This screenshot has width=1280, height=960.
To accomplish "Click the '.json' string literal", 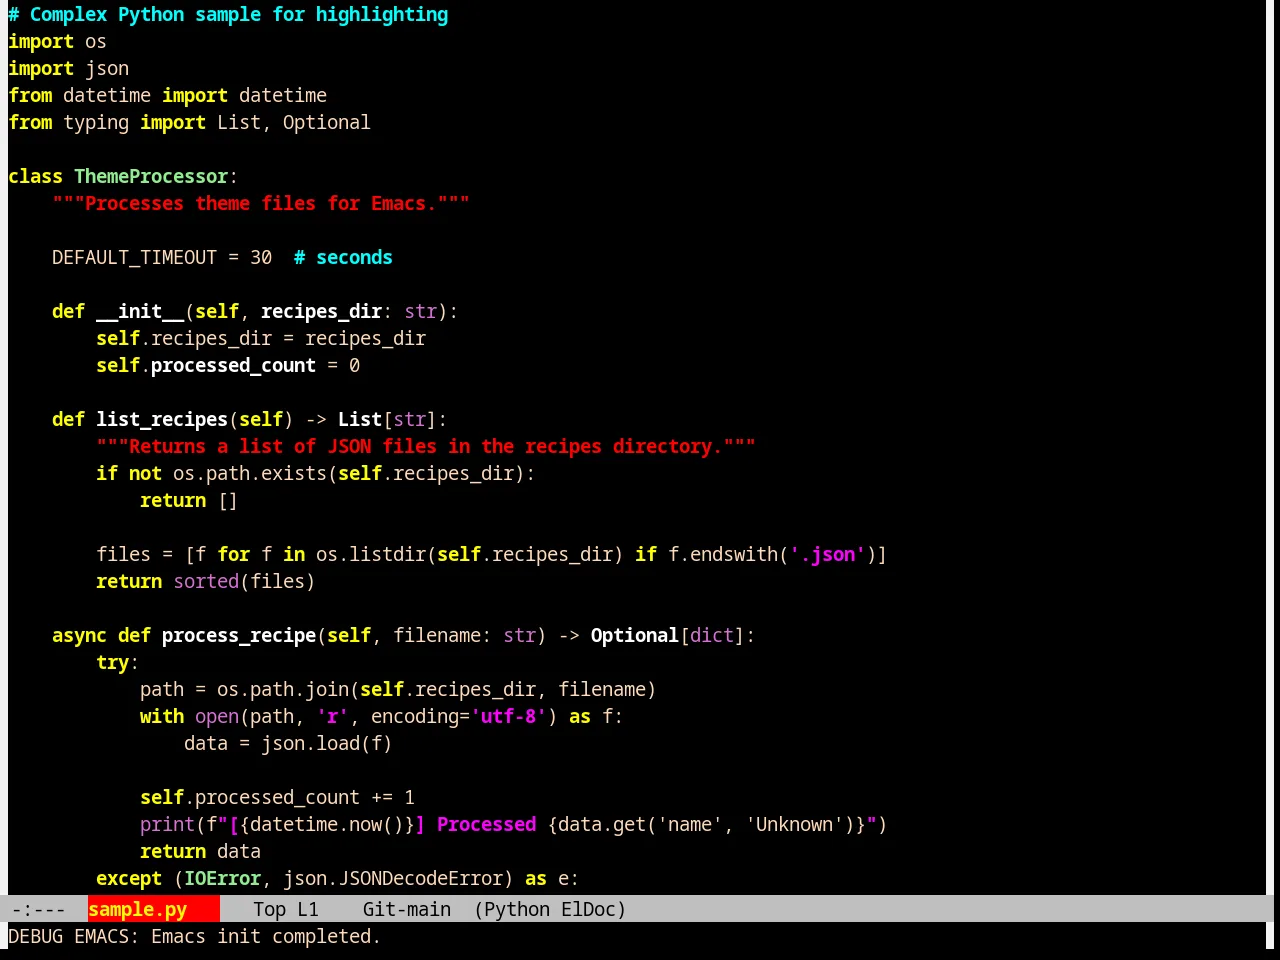I will [828, 554].
